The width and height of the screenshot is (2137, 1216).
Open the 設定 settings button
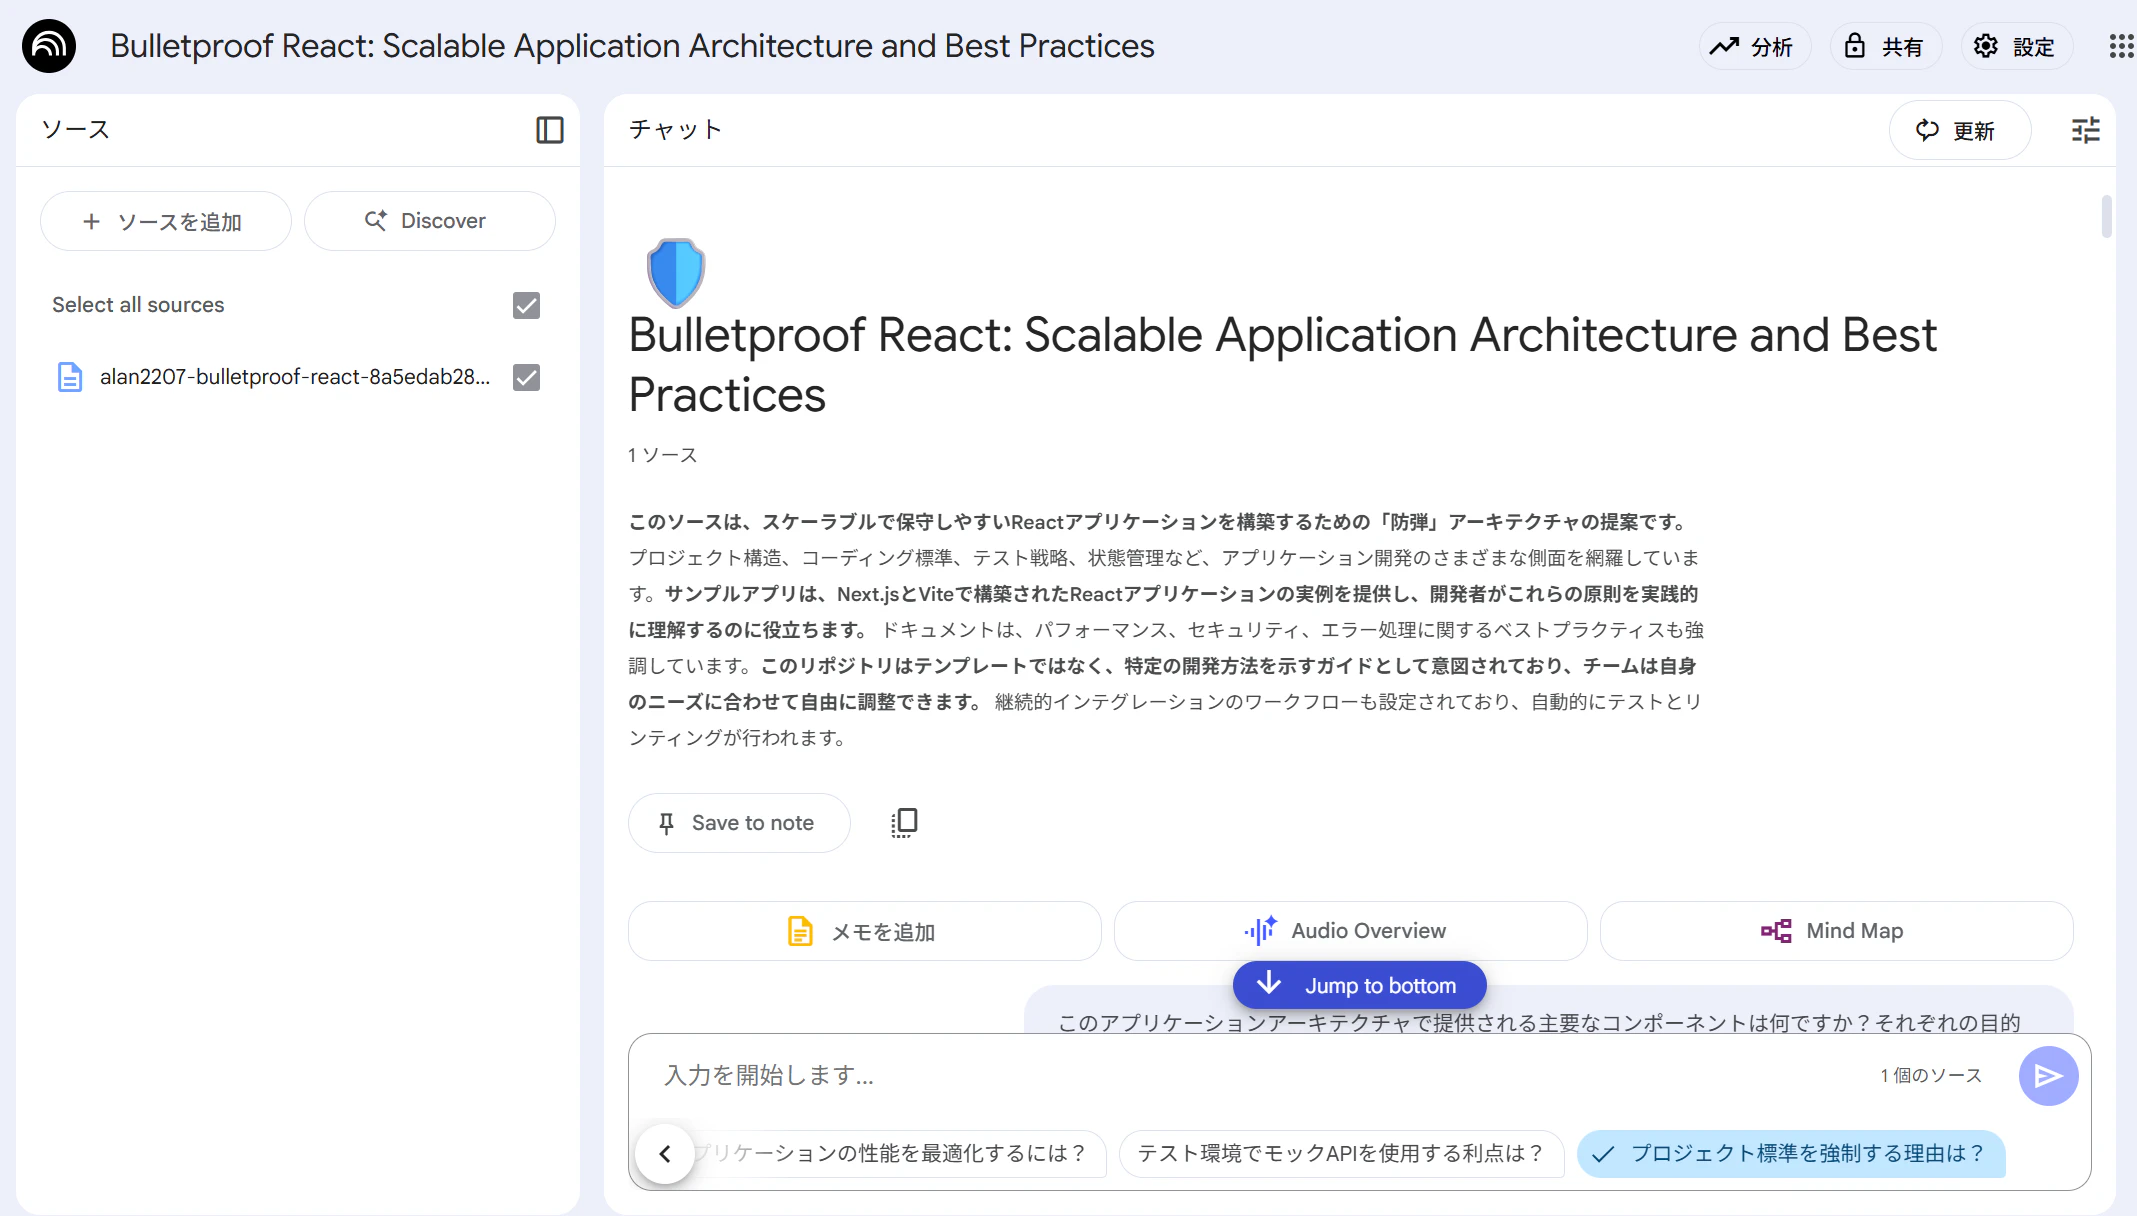(2016, 46)
